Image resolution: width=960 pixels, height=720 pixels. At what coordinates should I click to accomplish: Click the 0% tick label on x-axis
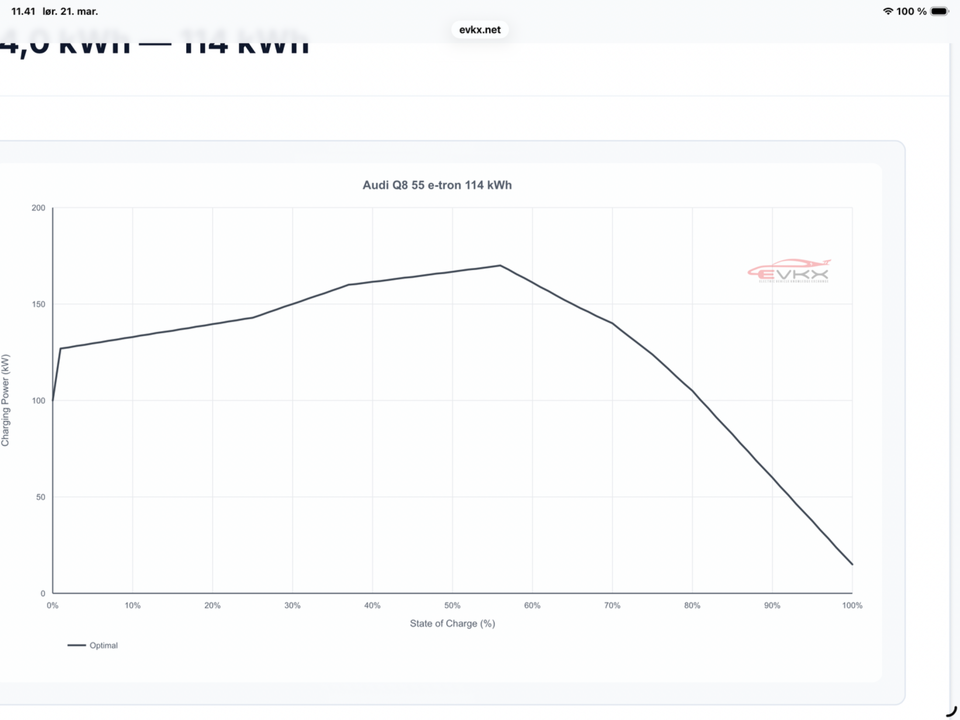coord(52,605)
